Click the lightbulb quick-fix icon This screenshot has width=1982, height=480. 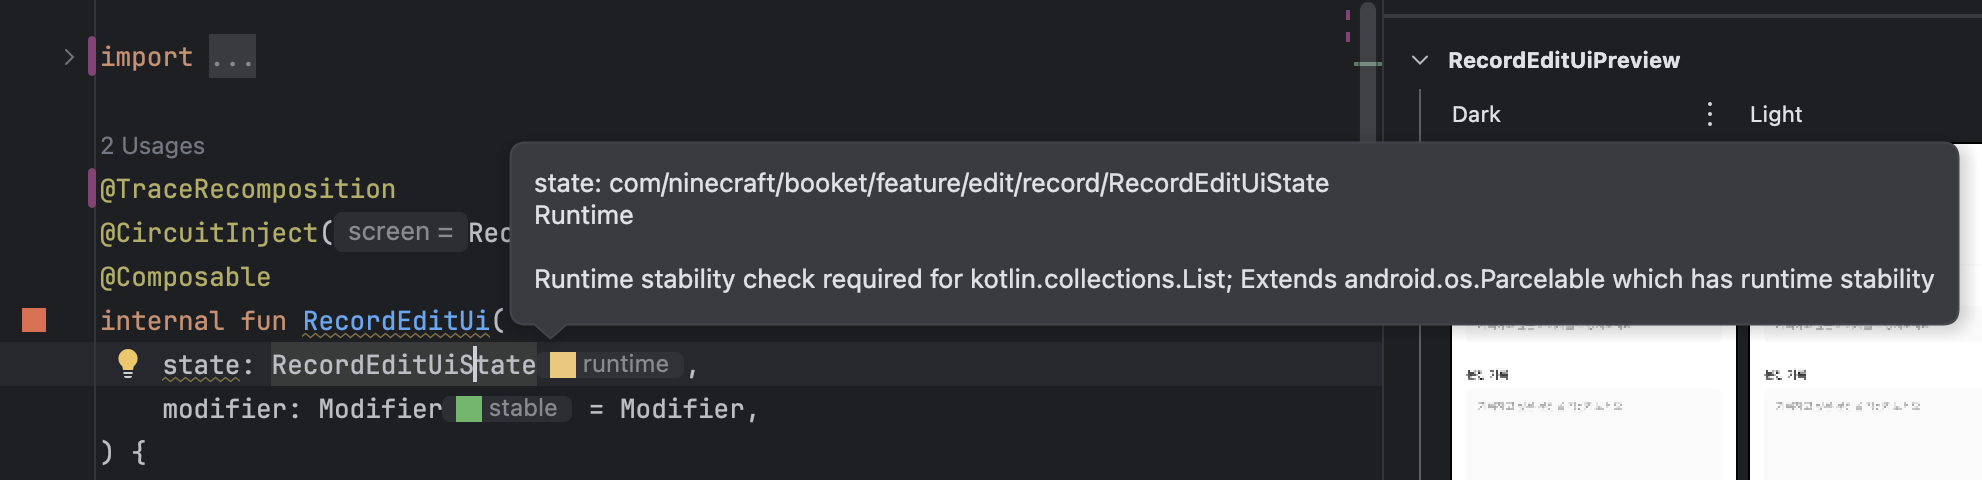coord(128,363)
